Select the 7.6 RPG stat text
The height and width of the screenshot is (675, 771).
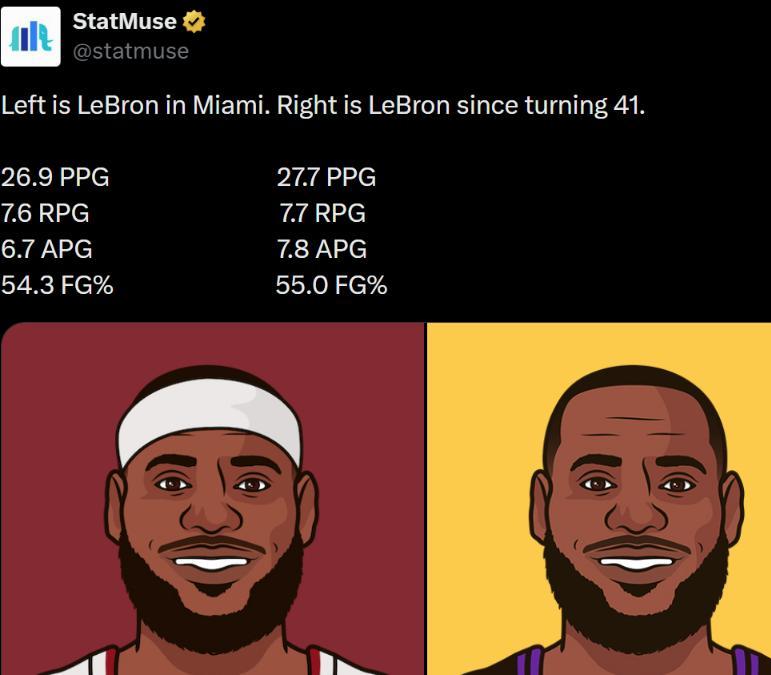[45, 213]
